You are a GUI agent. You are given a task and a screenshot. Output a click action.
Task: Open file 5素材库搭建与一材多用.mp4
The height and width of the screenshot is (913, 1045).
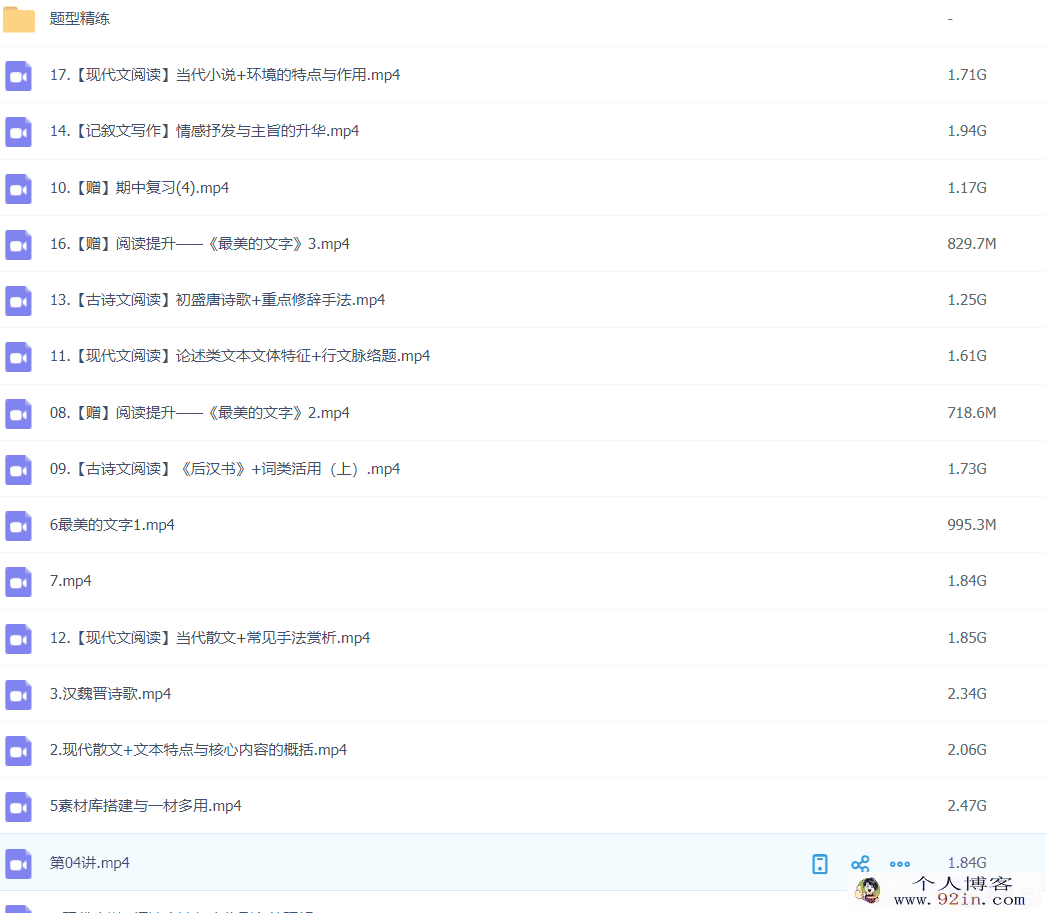tap(146, 805)
